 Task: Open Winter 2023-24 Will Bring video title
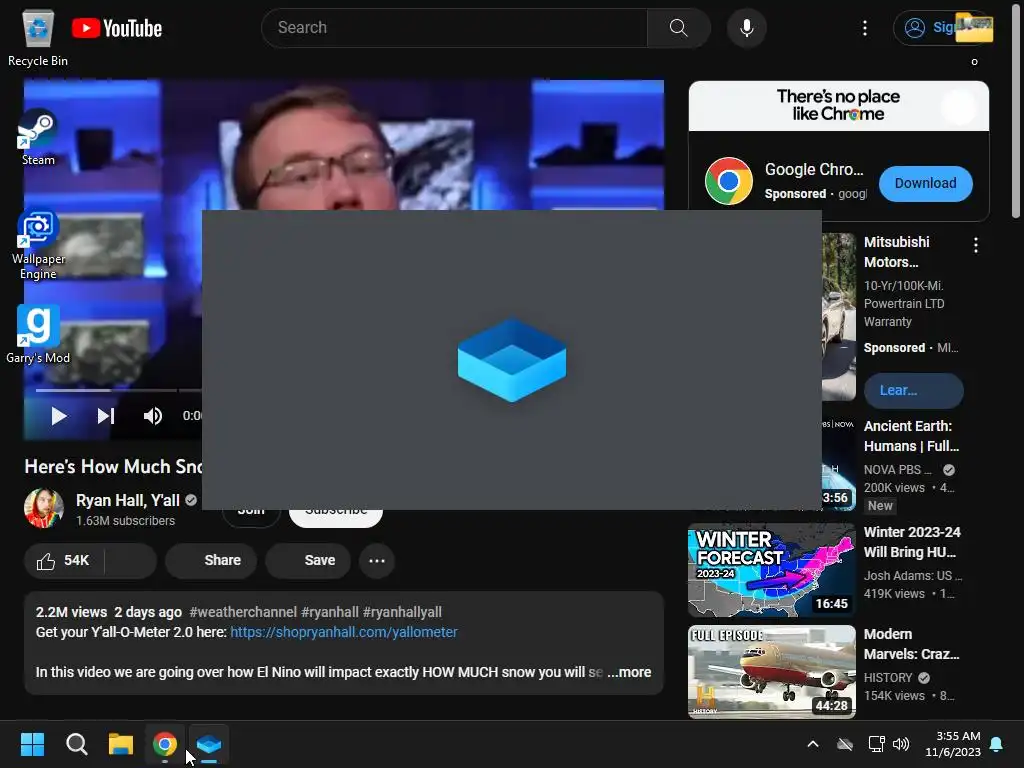pos(912,542)
